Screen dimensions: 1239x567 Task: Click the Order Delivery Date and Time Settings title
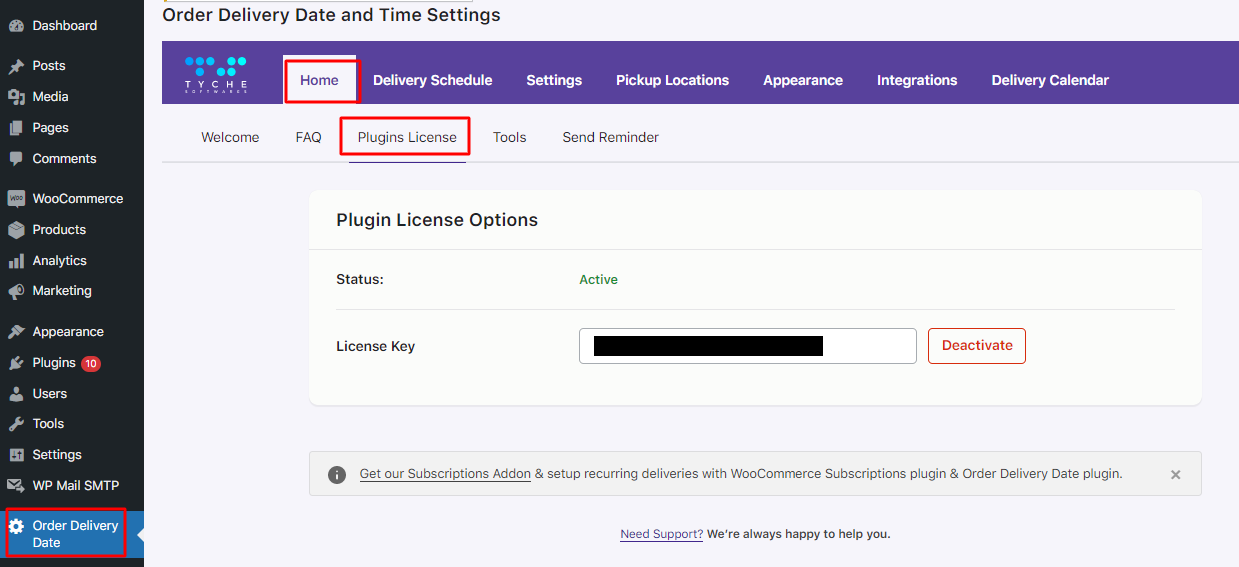point(331,15)
